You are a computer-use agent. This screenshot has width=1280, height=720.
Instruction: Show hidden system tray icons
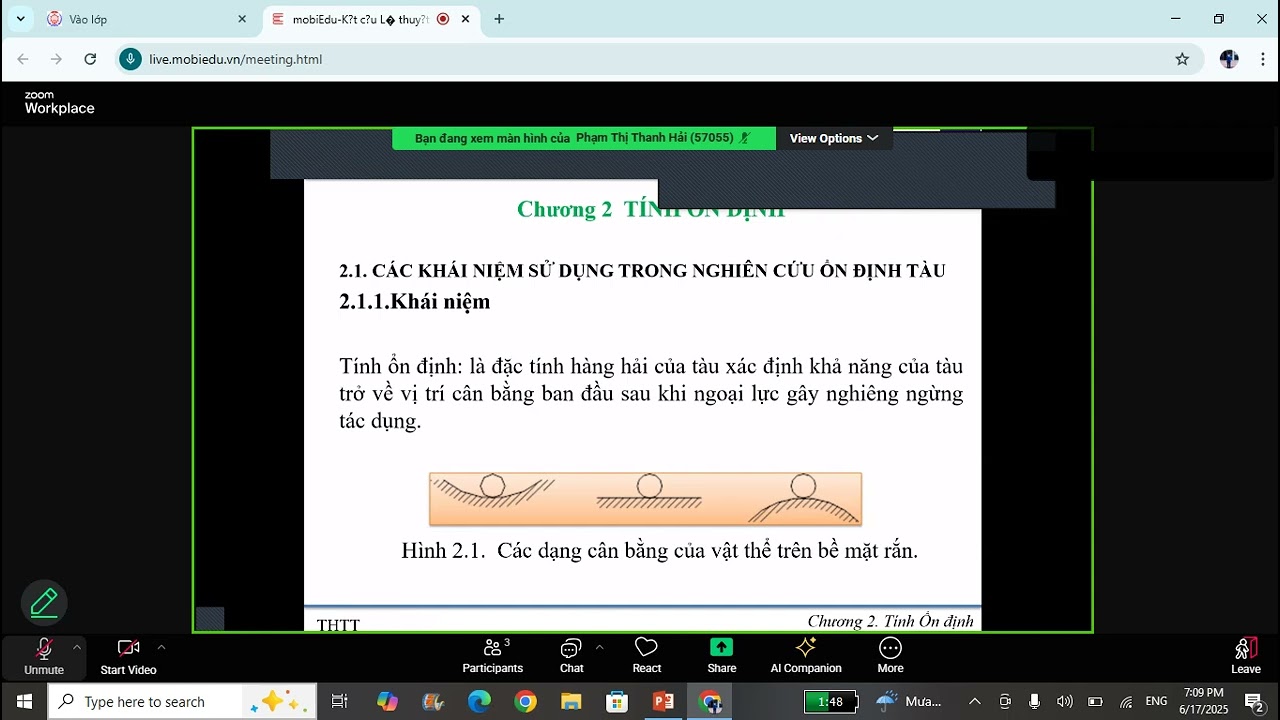coord(975,701)
